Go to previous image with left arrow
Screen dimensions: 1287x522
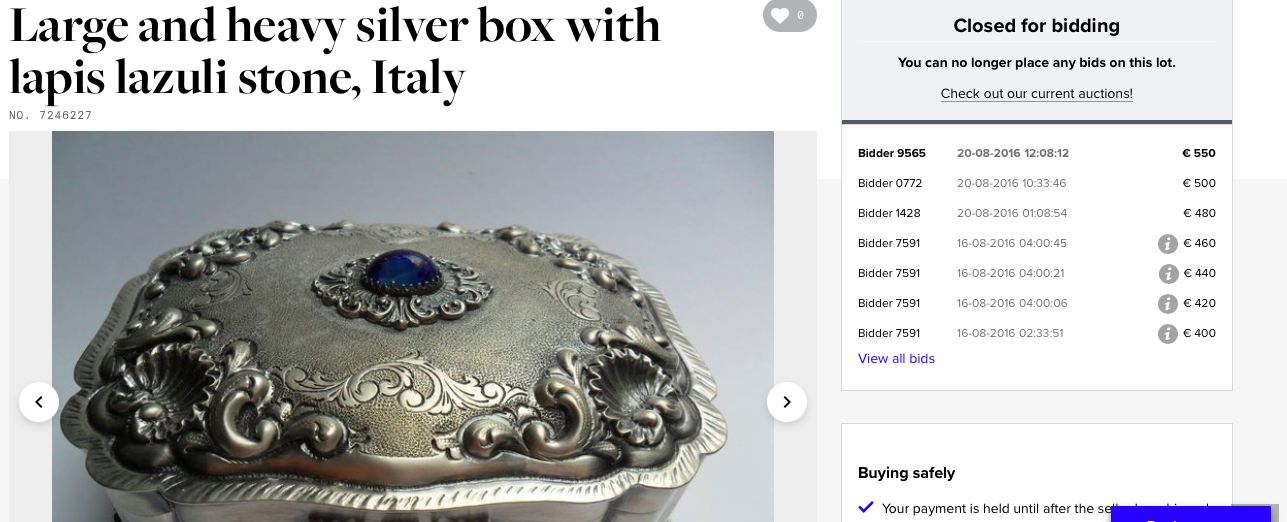pos(39,402)
